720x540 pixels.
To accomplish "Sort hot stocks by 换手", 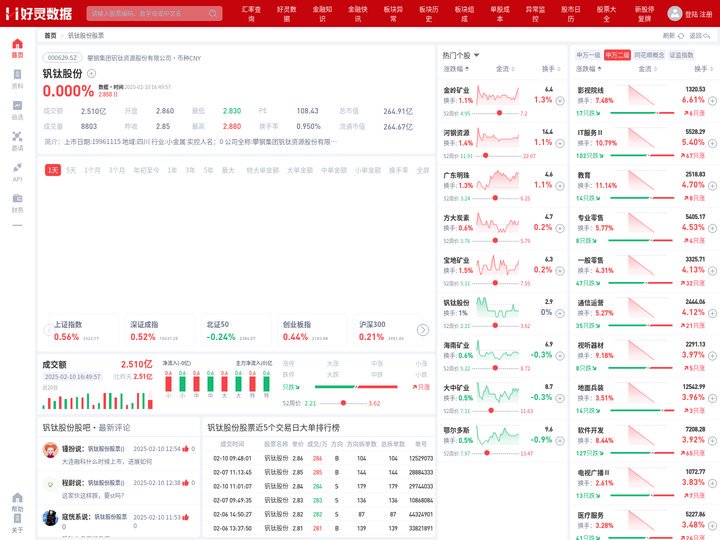I will pyautogui.click(x=551, y=69).
